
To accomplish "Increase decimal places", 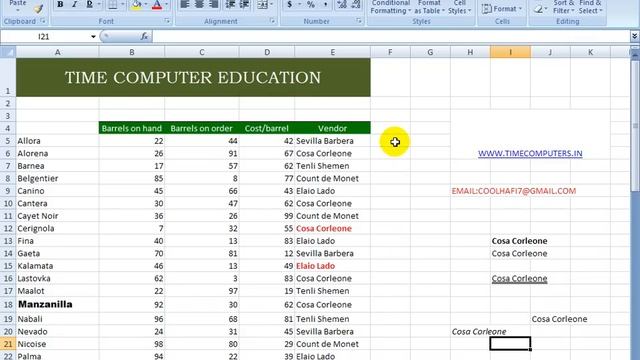I will pyautogui.click(x=342, y=4).
